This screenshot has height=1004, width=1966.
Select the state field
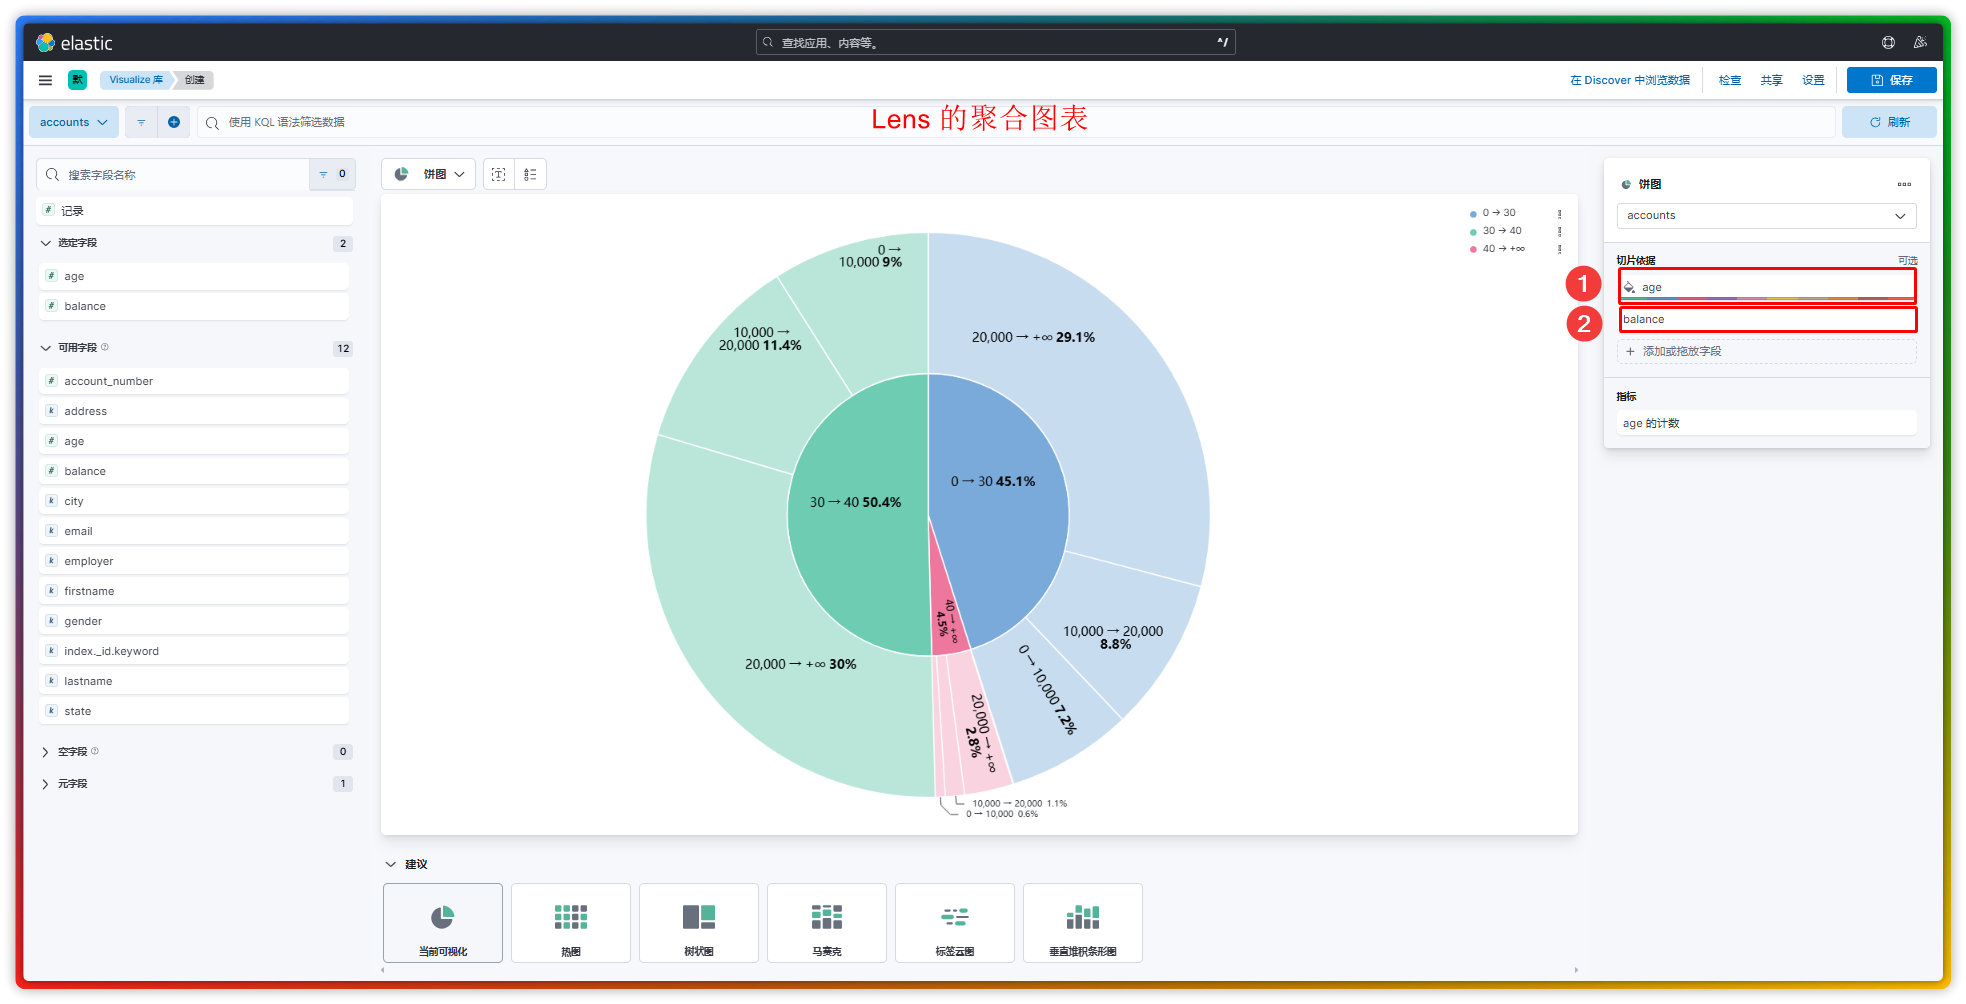click(x=195, y=711)
